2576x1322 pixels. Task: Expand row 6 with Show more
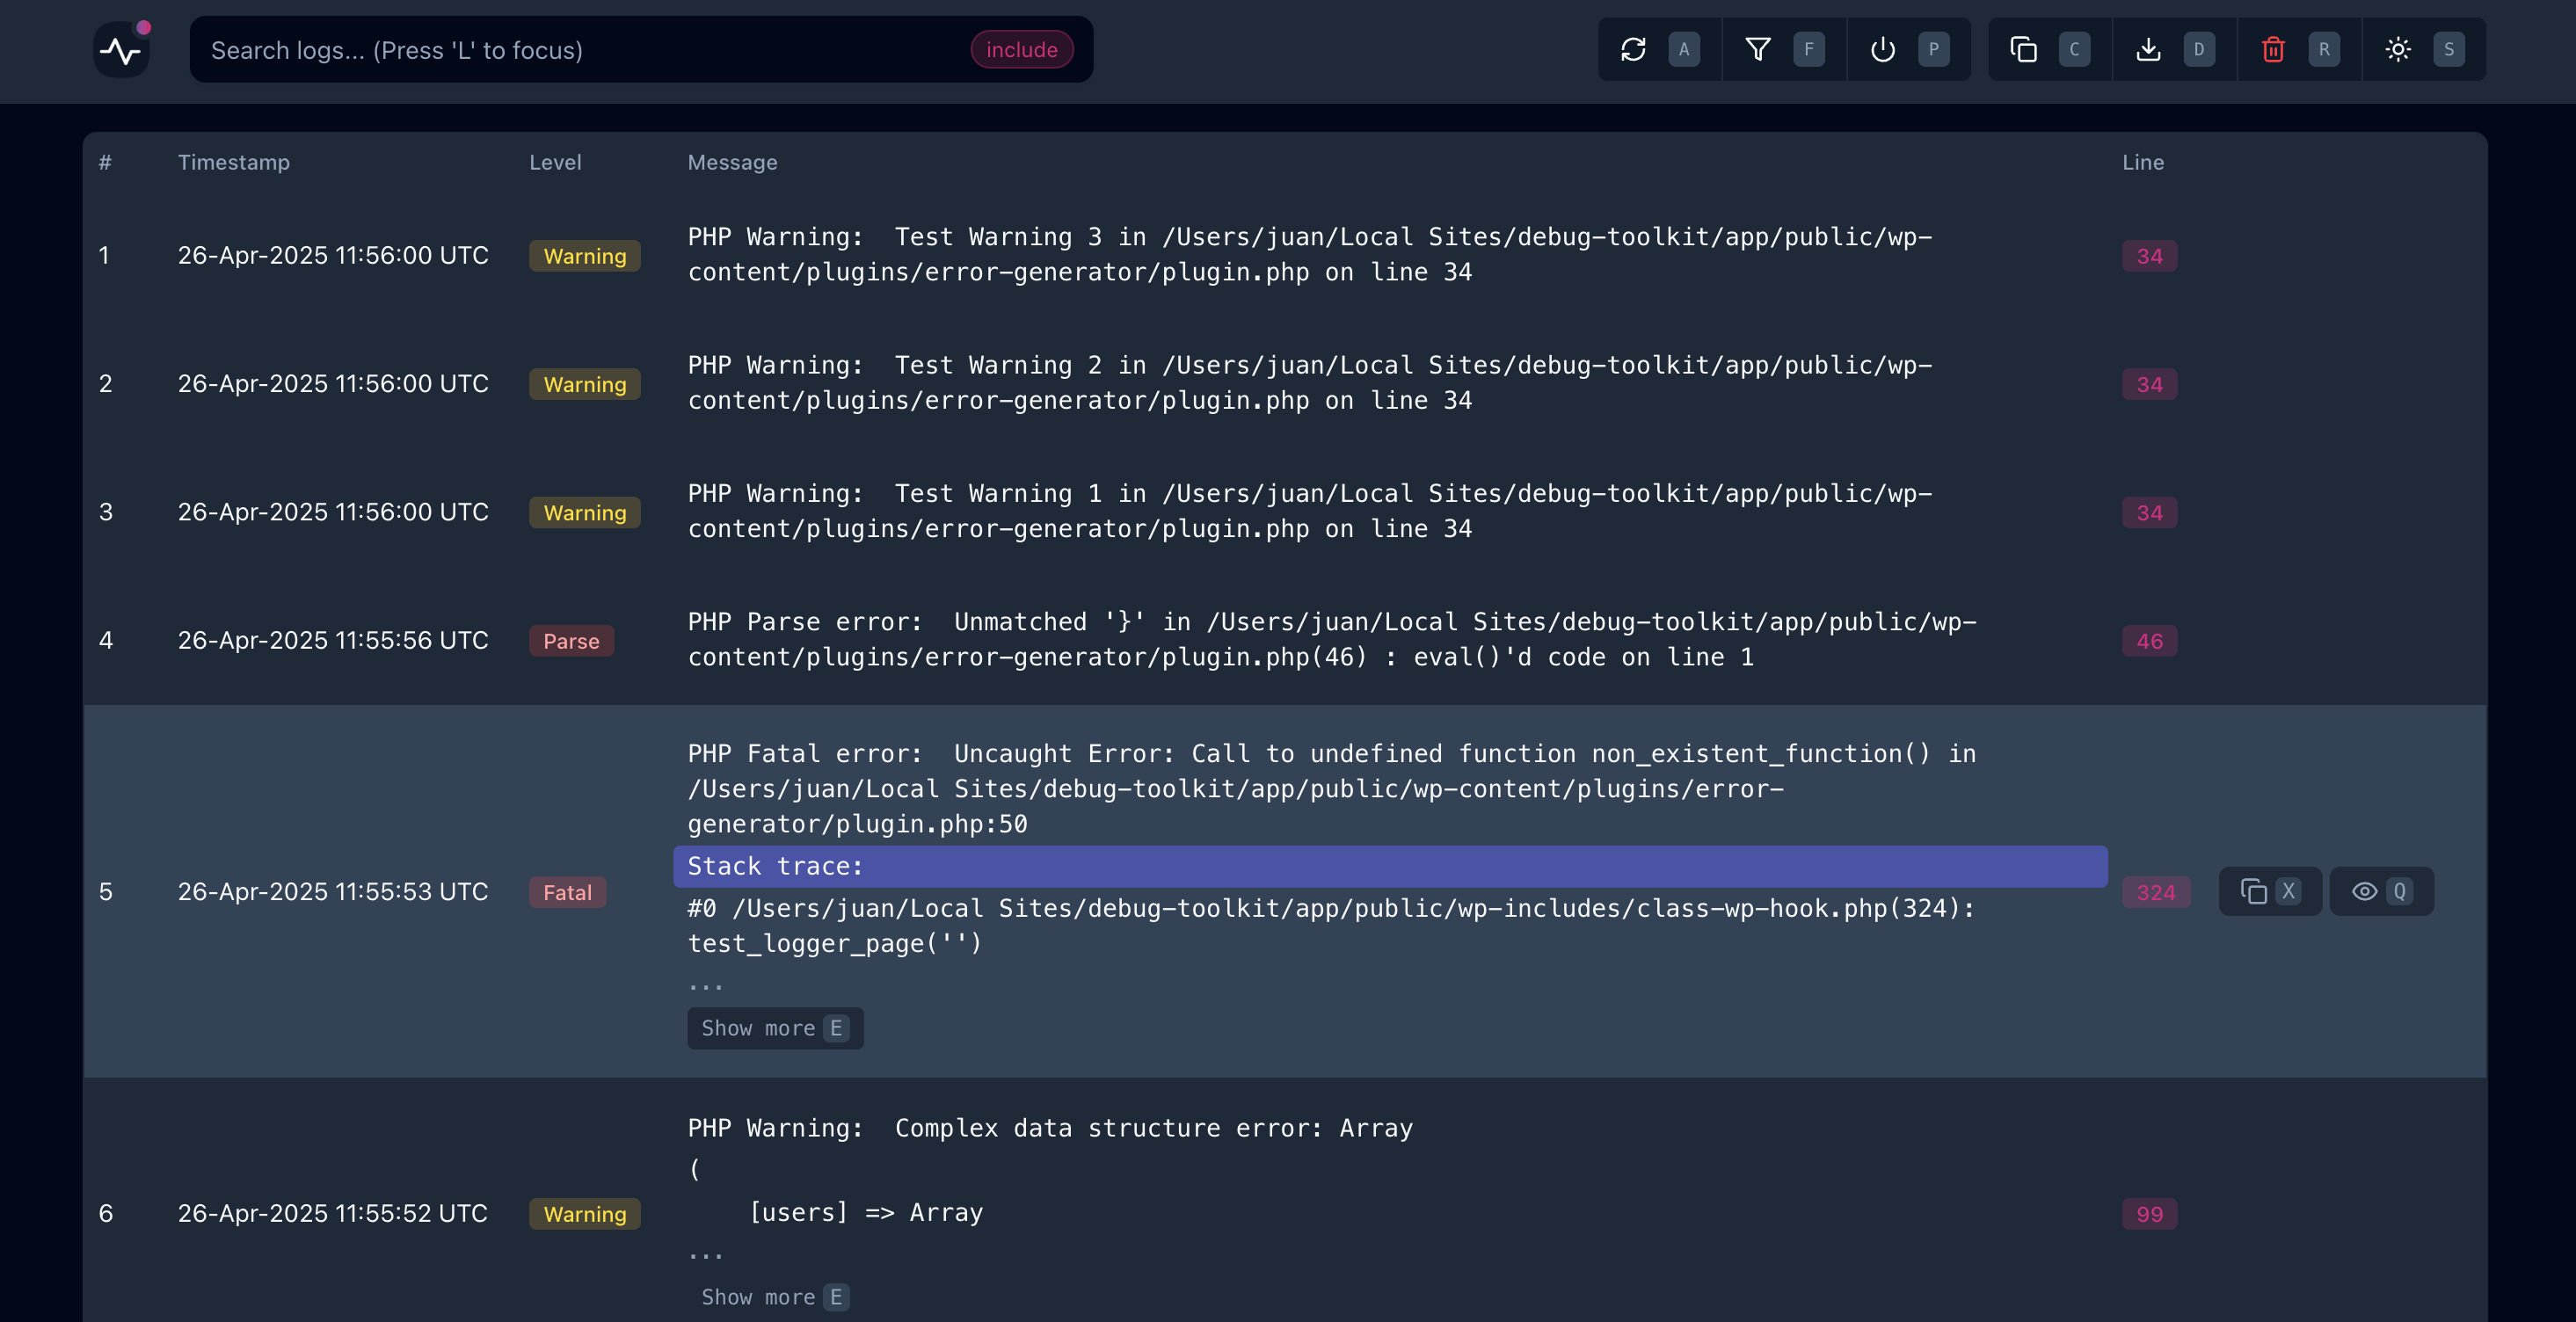tap(774, 1297)
